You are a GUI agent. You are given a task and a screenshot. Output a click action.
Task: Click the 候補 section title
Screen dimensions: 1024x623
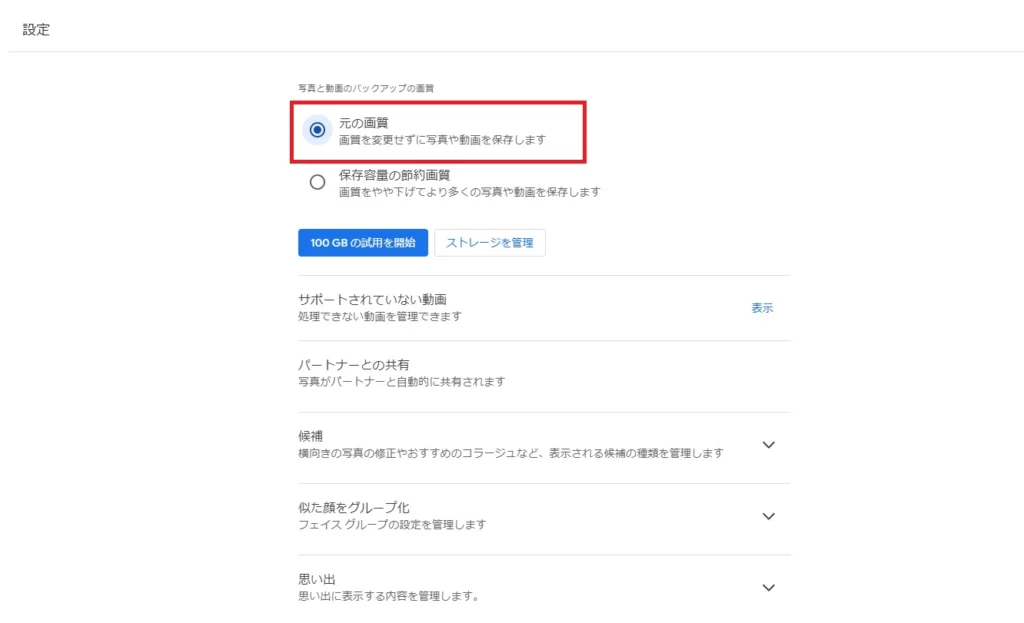click(311, 436)
